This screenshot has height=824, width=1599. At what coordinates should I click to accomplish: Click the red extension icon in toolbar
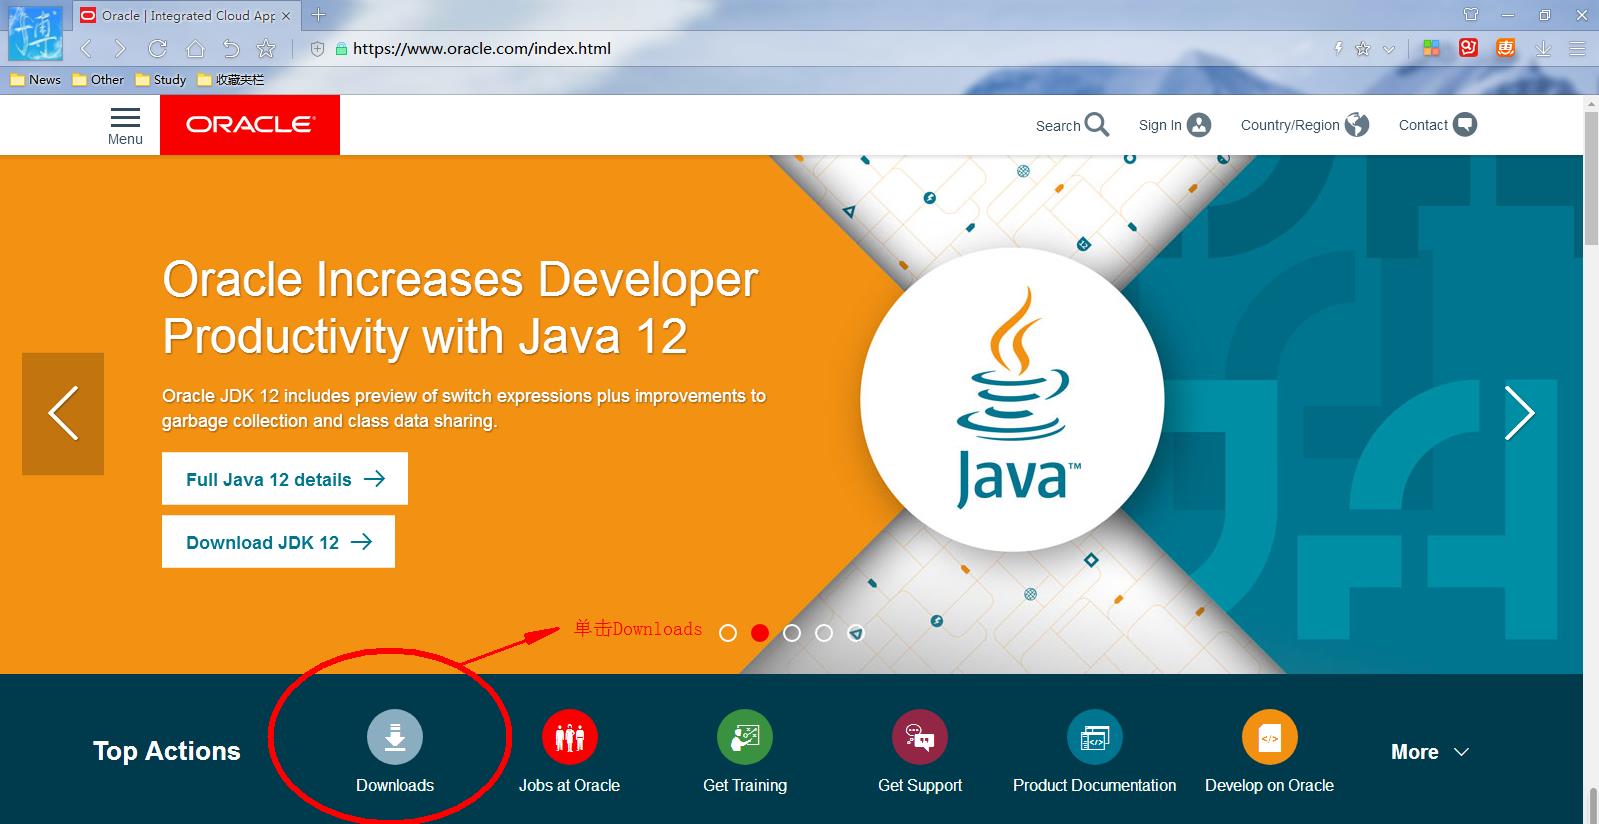tap(1468, 47)
